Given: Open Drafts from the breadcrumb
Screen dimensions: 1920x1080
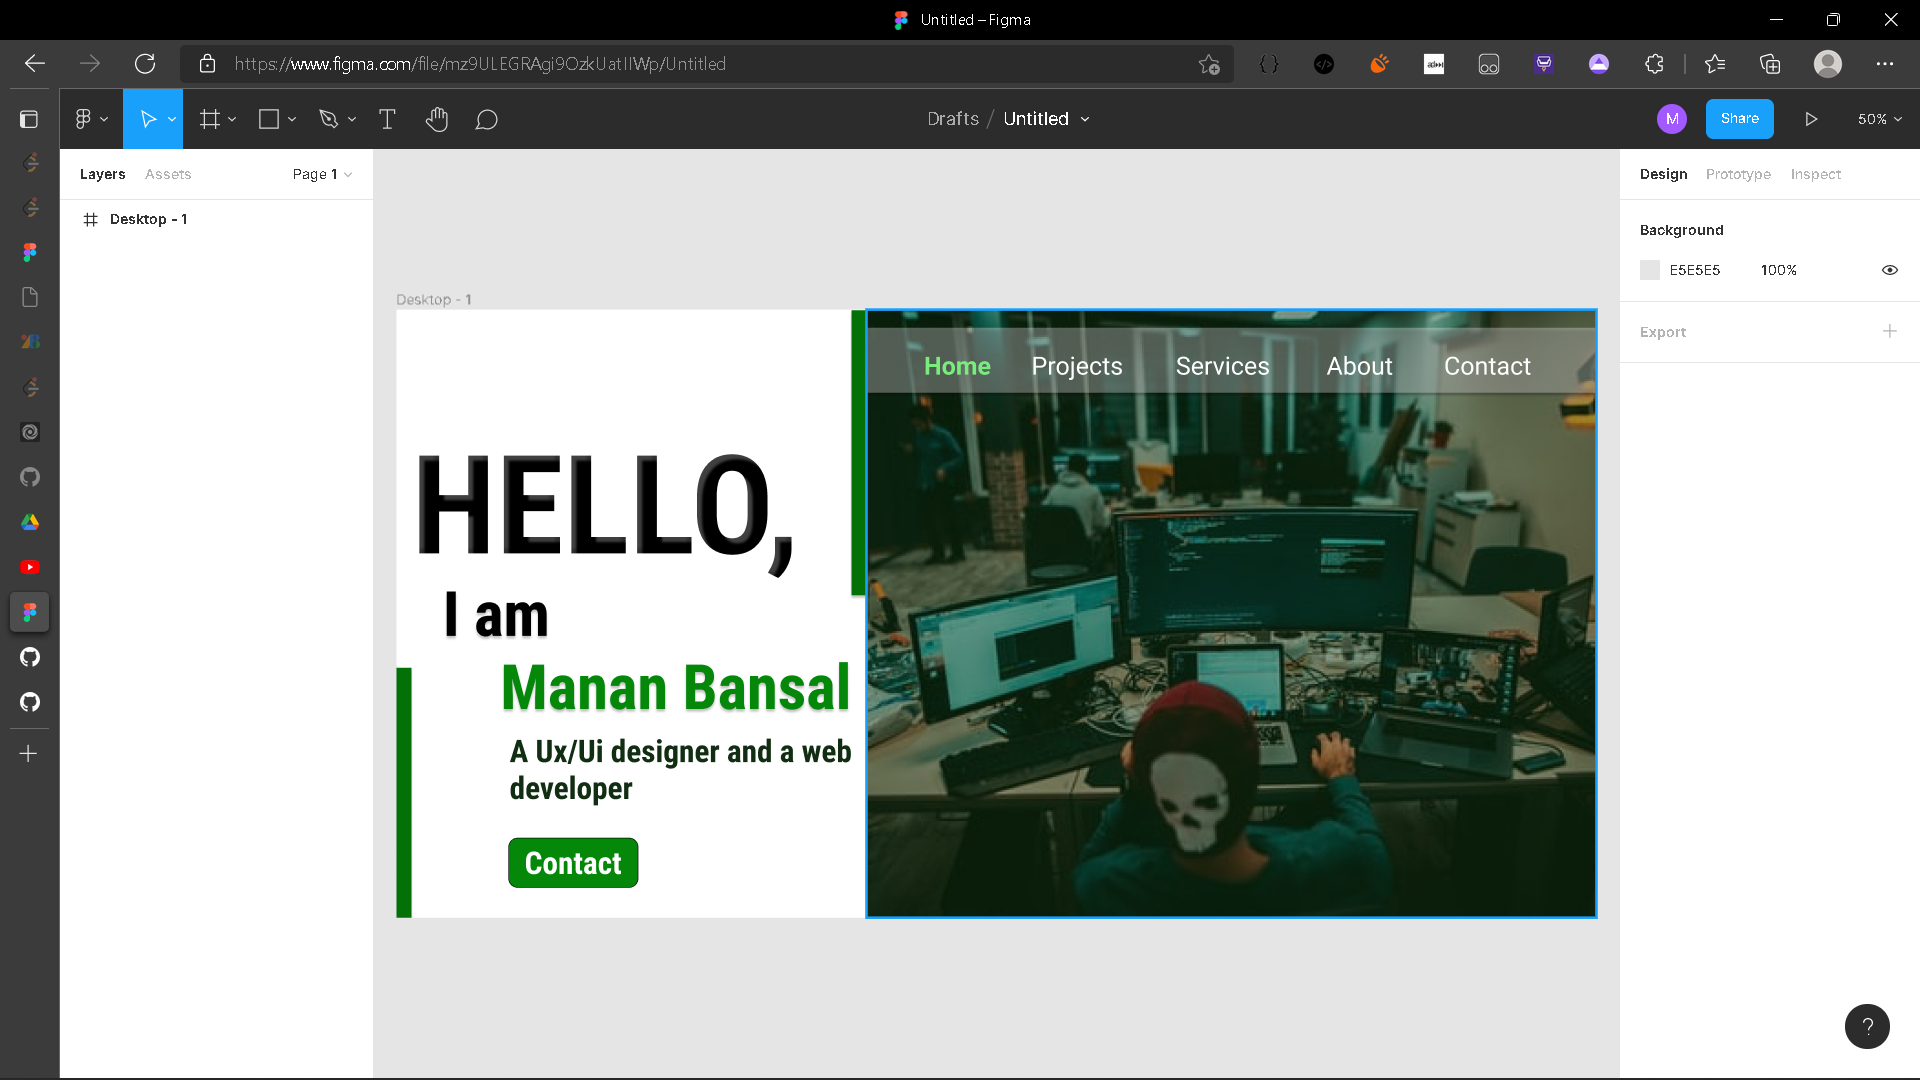Looking at the screenshot, I should 952,119.
